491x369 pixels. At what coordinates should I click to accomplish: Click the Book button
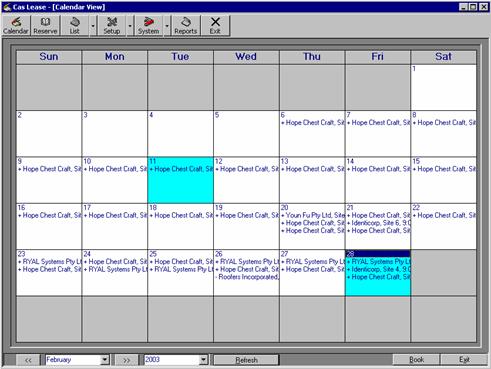click(x=416, y=360)
